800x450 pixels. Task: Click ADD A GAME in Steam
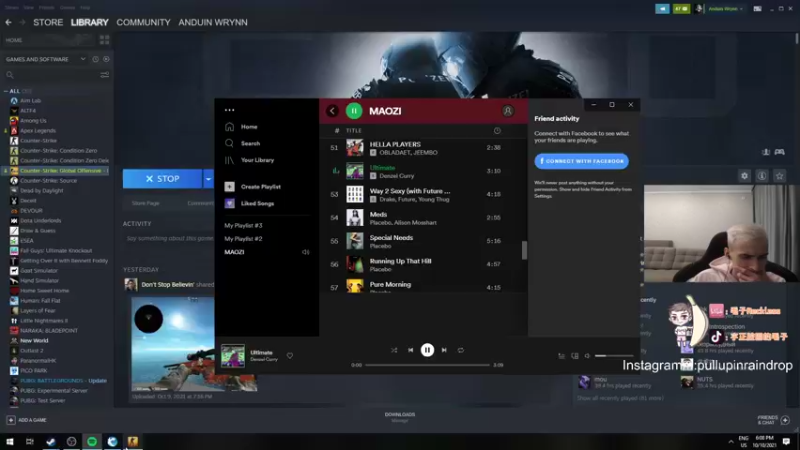27,420
